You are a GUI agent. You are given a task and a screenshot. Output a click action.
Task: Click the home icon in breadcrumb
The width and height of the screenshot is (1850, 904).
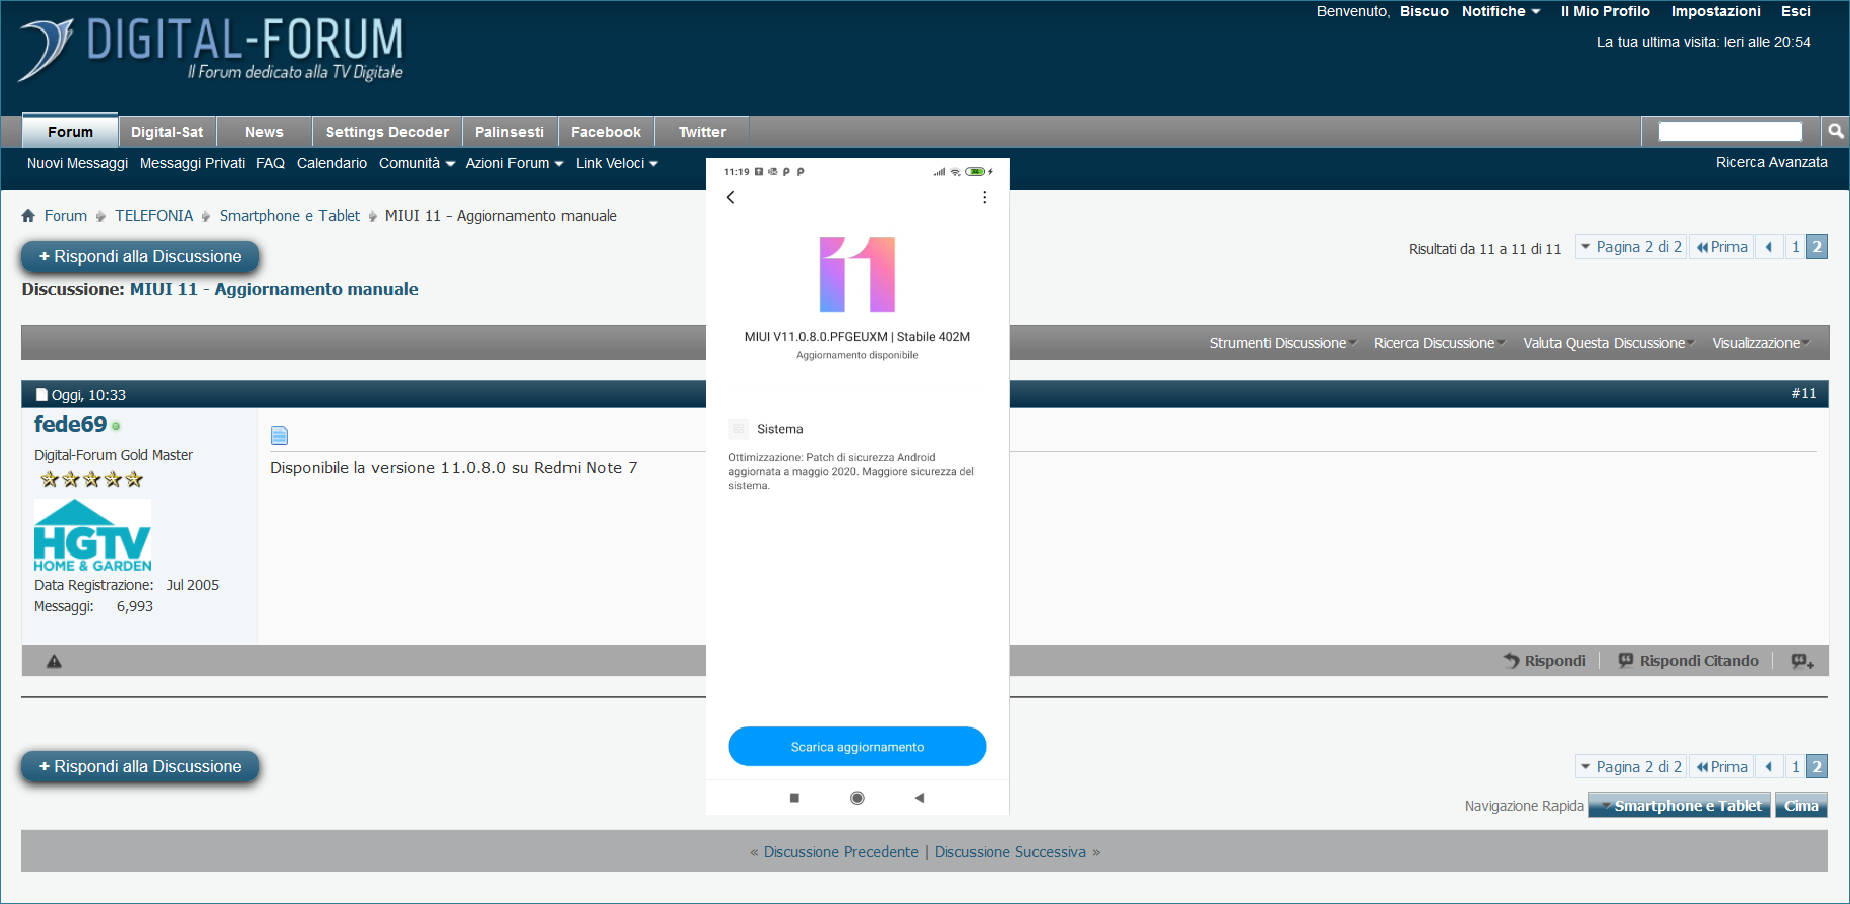click(28, 216)
